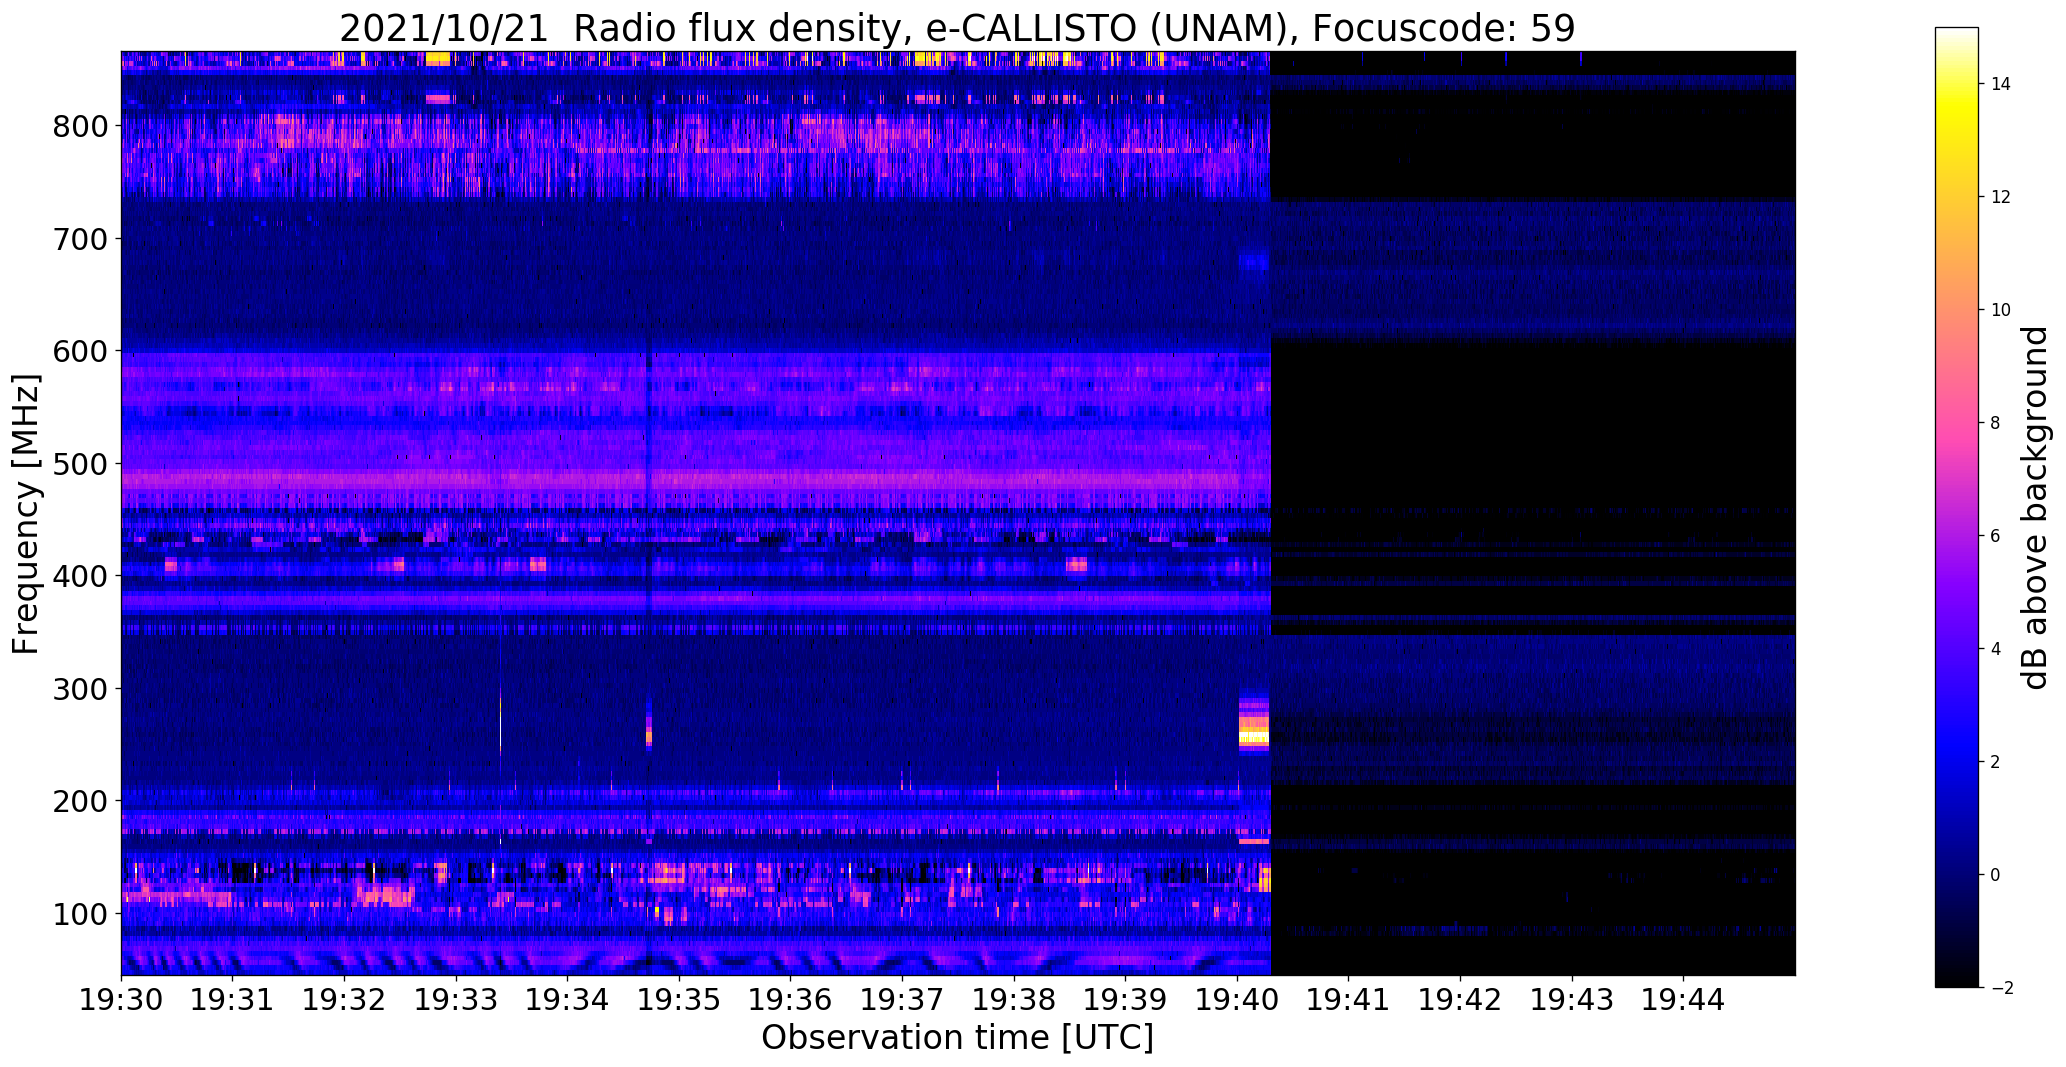The height and width of the screenshot is (1067, 2066).
Task: Click the 500 frequency tick label
Action: 79,464
